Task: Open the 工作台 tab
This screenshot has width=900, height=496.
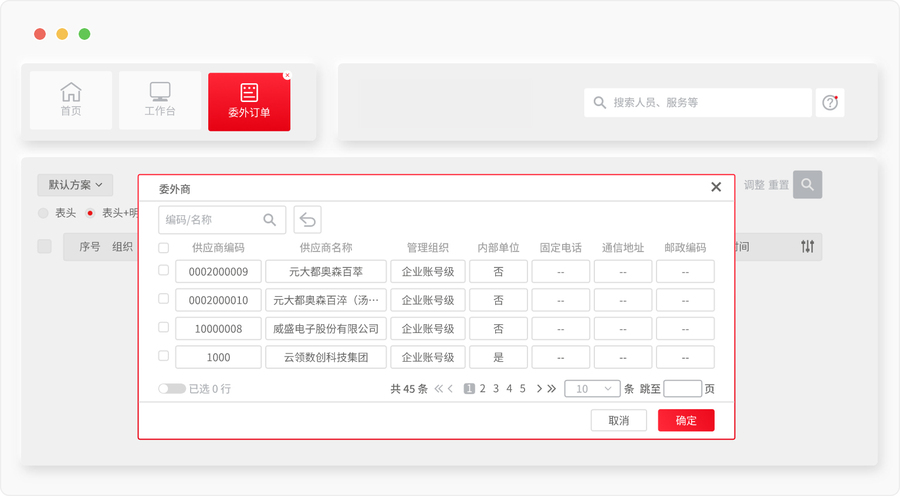Action: [x=160, y=100]
